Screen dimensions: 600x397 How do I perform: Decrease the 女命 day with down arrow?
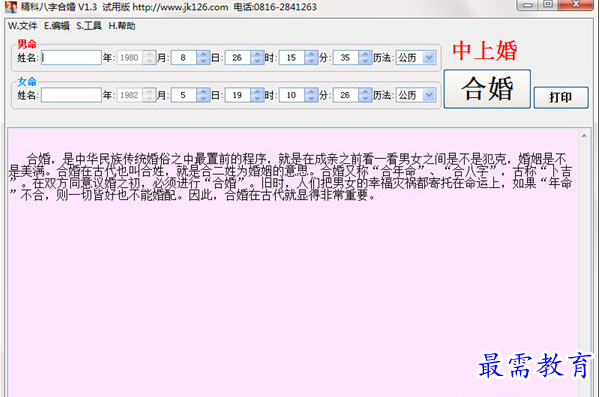[x=257, y=98]
